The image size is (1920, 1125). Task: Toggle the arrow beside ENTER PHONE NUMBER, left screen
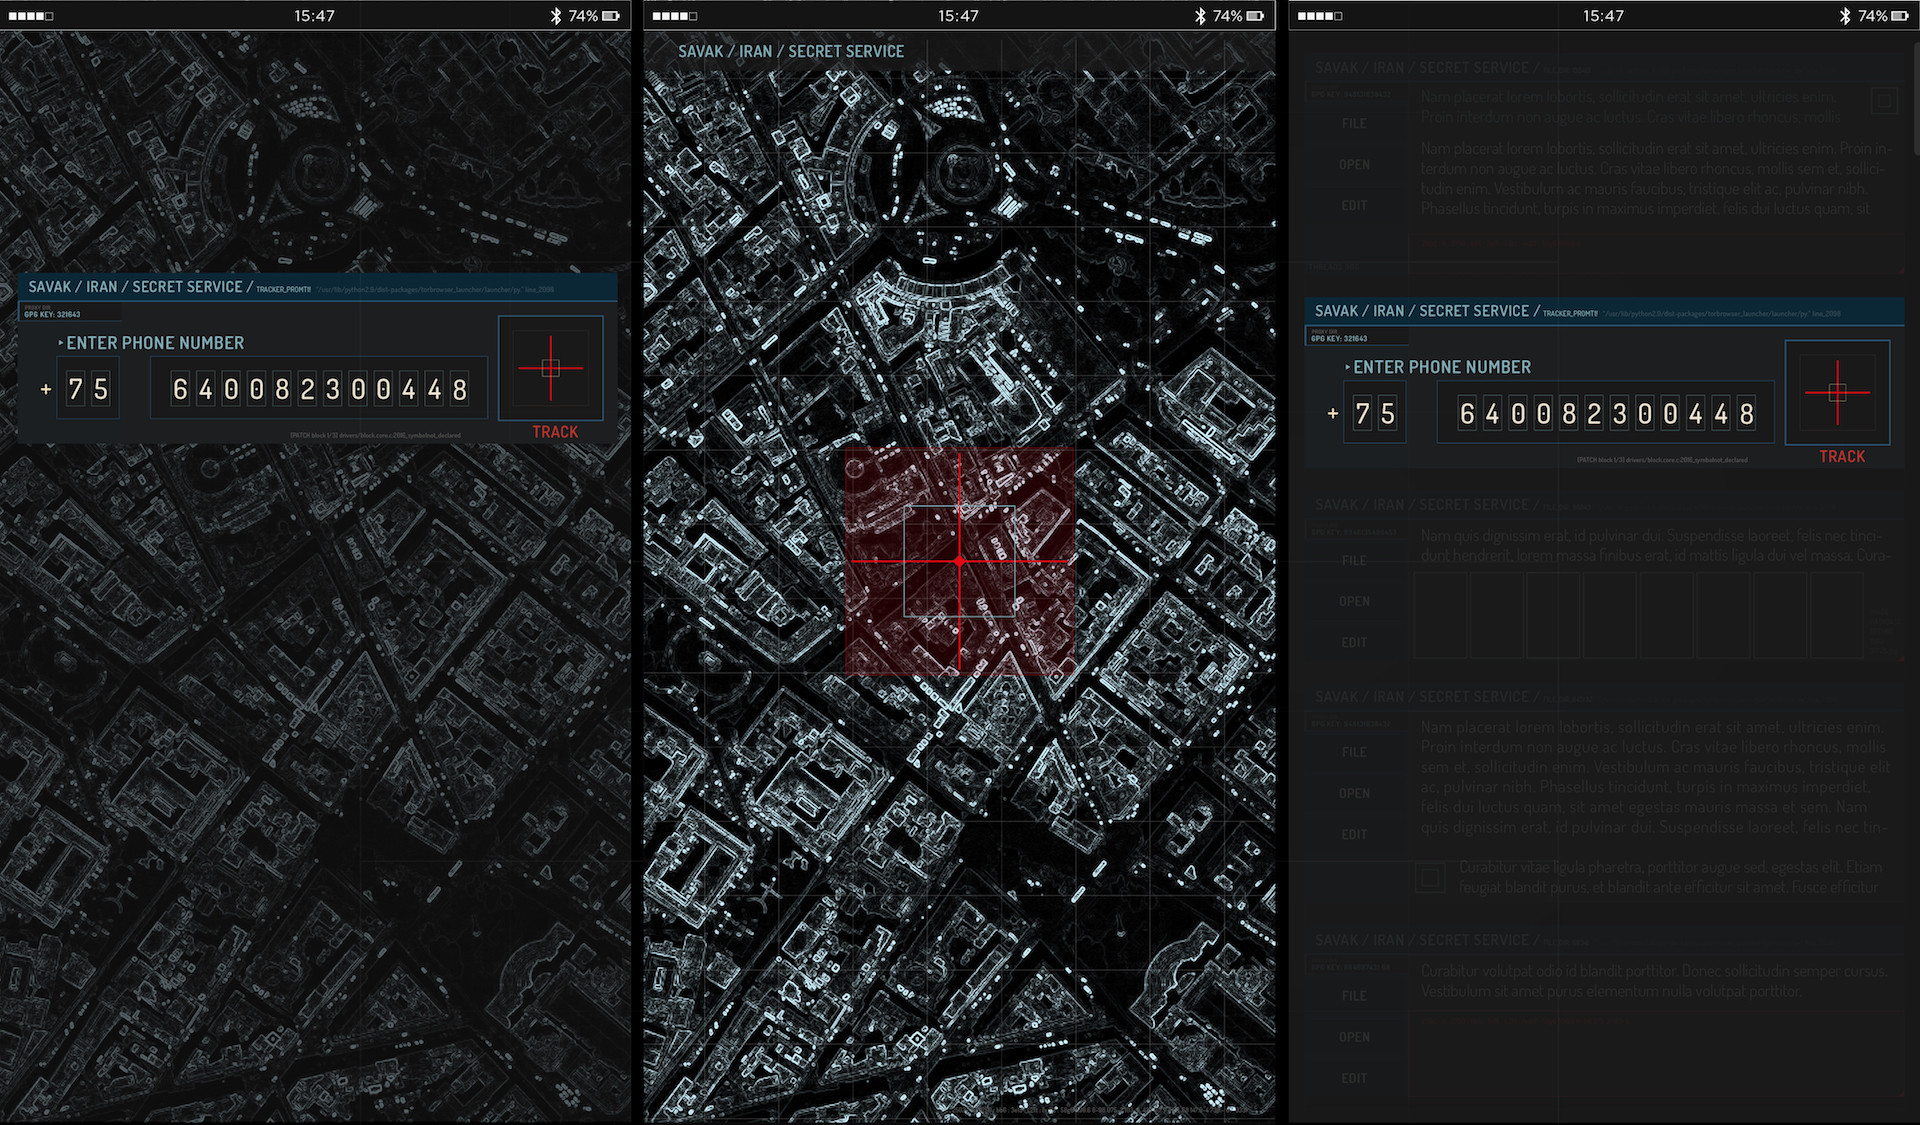click(61, 343)
